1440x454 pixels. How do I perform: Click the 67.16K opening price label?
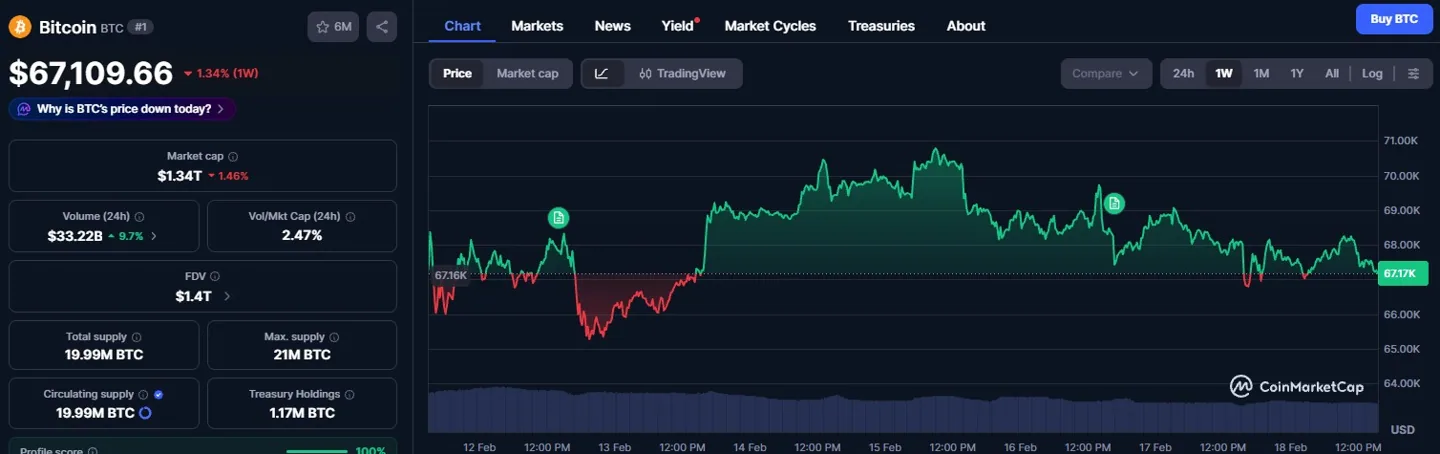tap(451, 275)
